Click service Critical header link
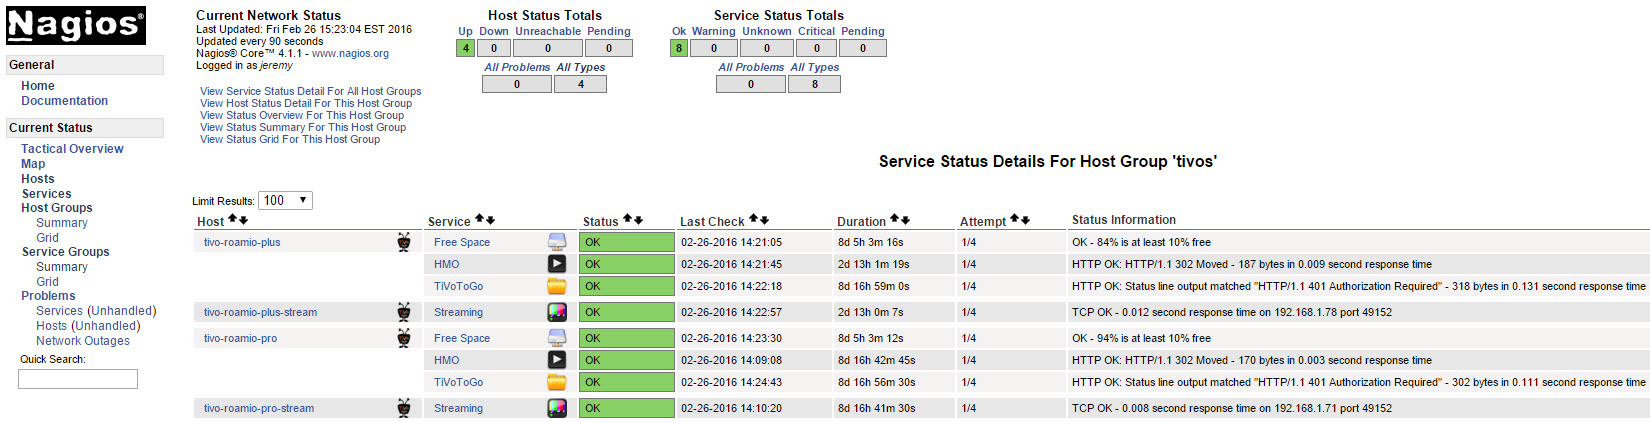 pyautogui.click(x=816, y=32)
